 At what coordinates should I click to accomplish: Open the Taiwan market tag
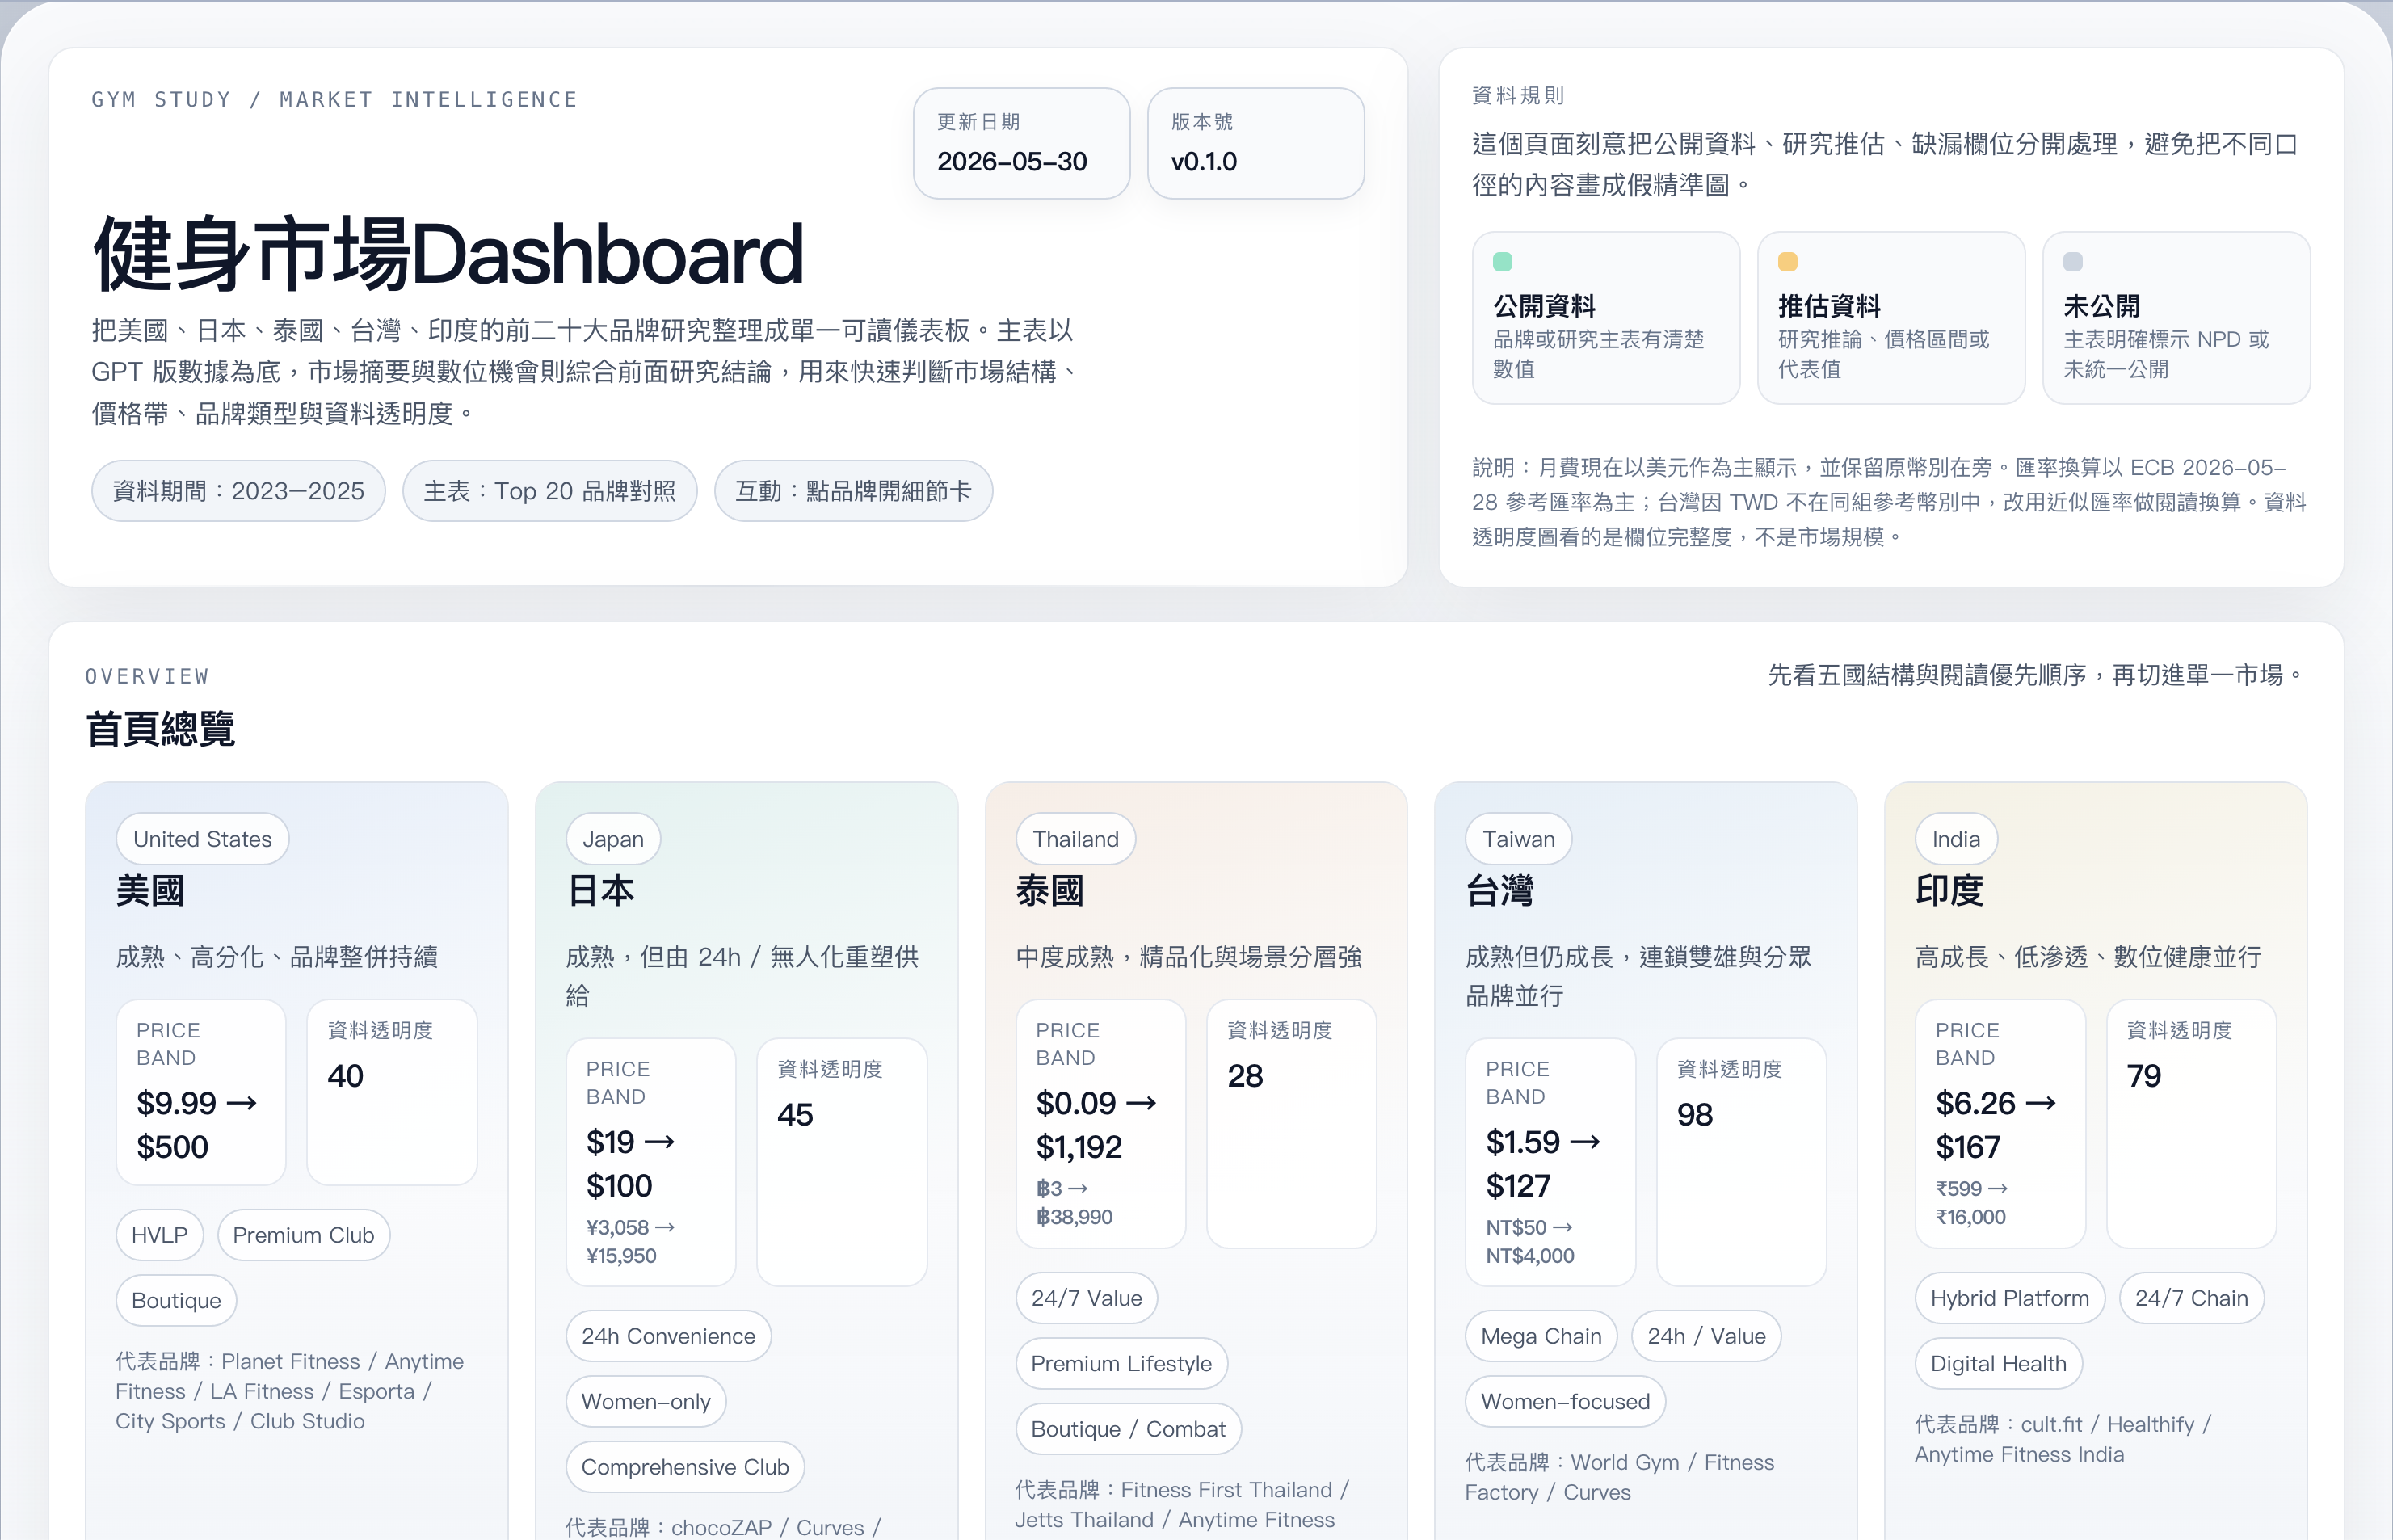pos(1518,839)
